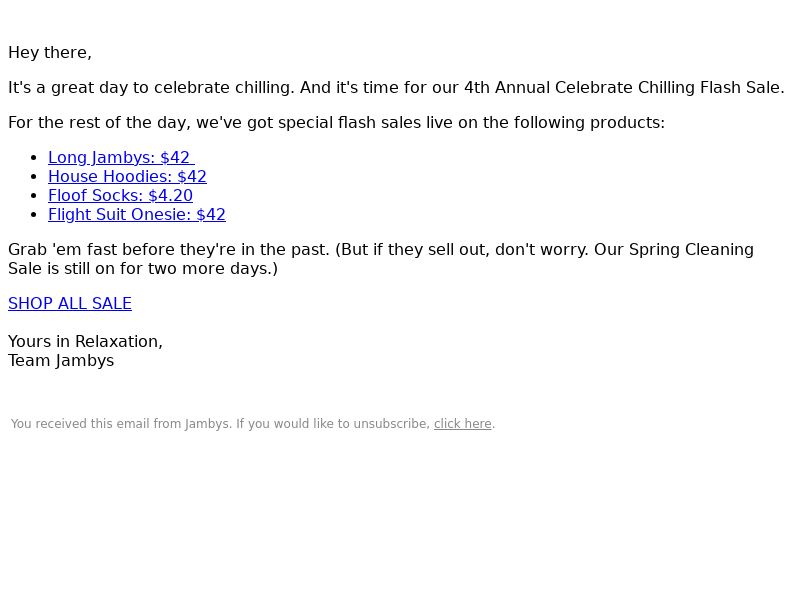Click the 'Team Jambys' signature
The height and width of the screenshot is (600, 800).
click(x=61, y=361)
